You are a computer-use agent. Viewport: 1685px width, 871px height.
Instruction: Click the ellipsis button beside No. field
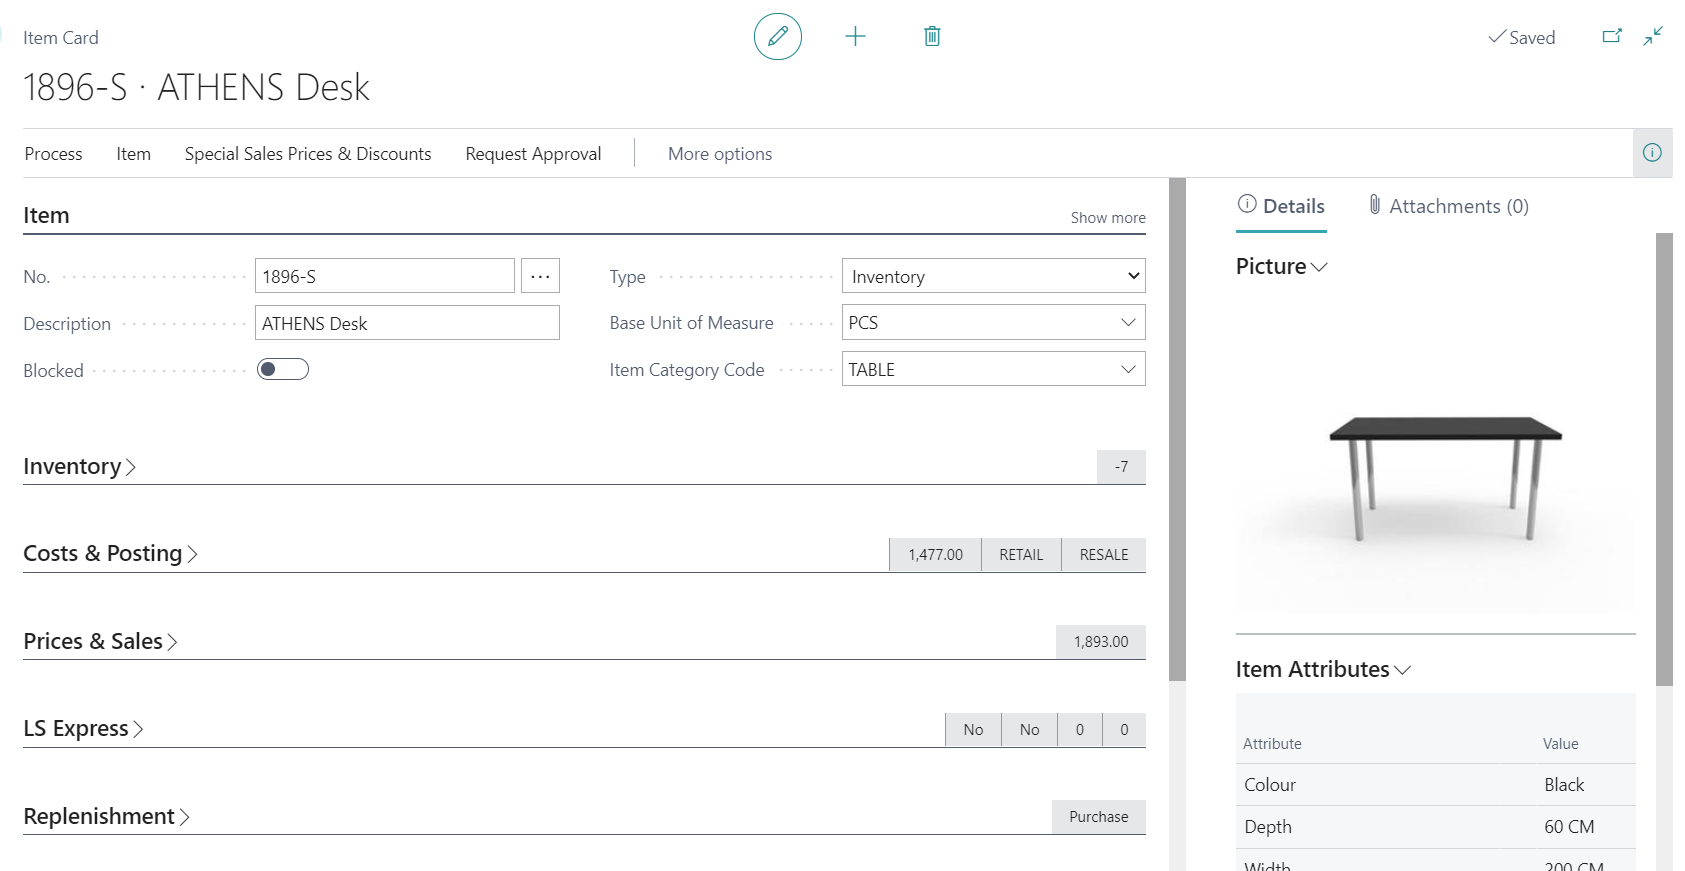(540, 276)
